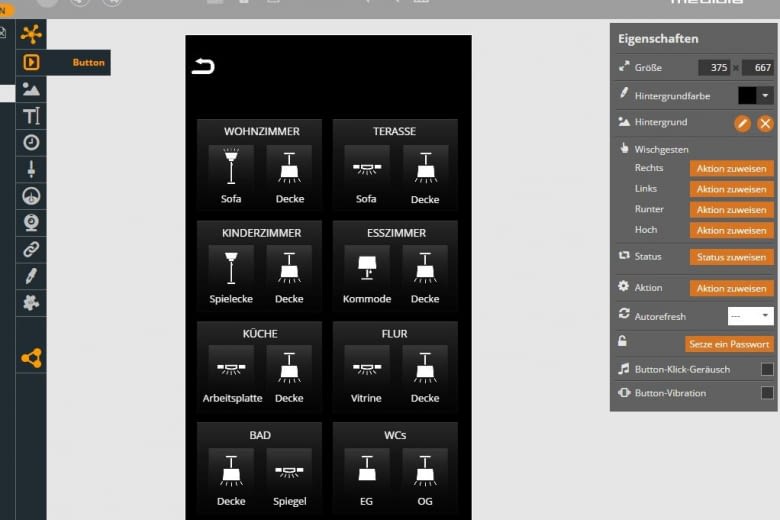Screen dimensions: 780x520
Task: Assign action to Rechts swipe gesture
Action: (x=731, y=168)
